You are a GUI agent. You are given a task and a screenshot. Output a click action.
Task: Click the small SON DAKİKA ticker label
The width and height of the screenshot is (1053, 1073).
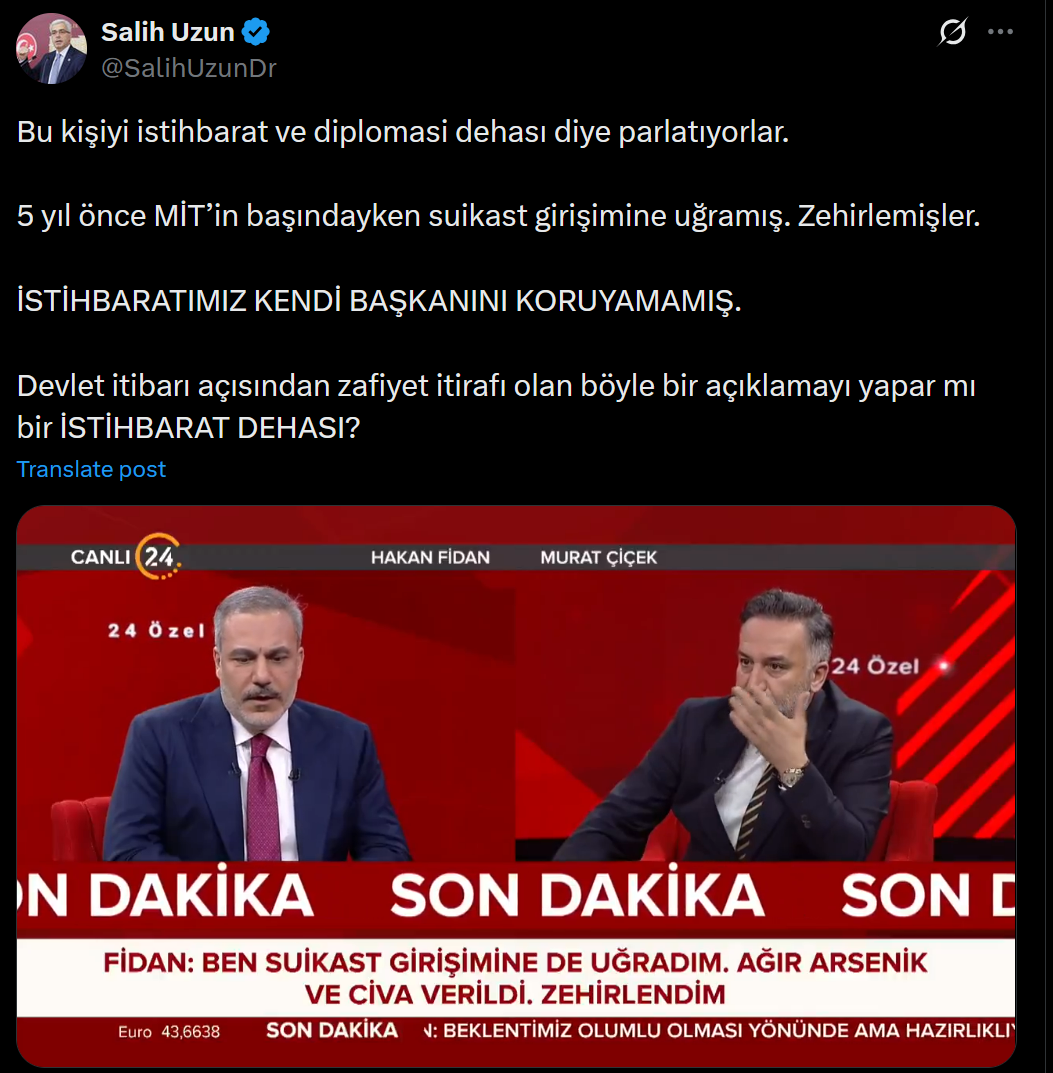pyautogui.click(x=332, y=1031)
